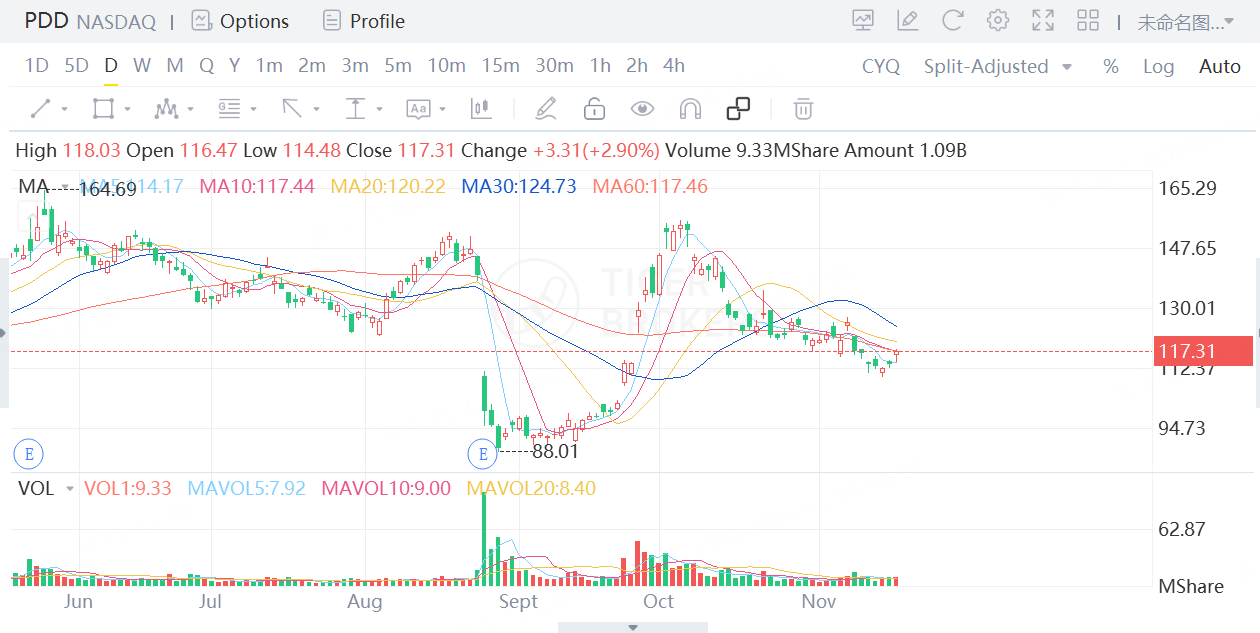Screen dimensions: 1260x633
Task: Click the magnet snapping icon
Action: point(689,109)
